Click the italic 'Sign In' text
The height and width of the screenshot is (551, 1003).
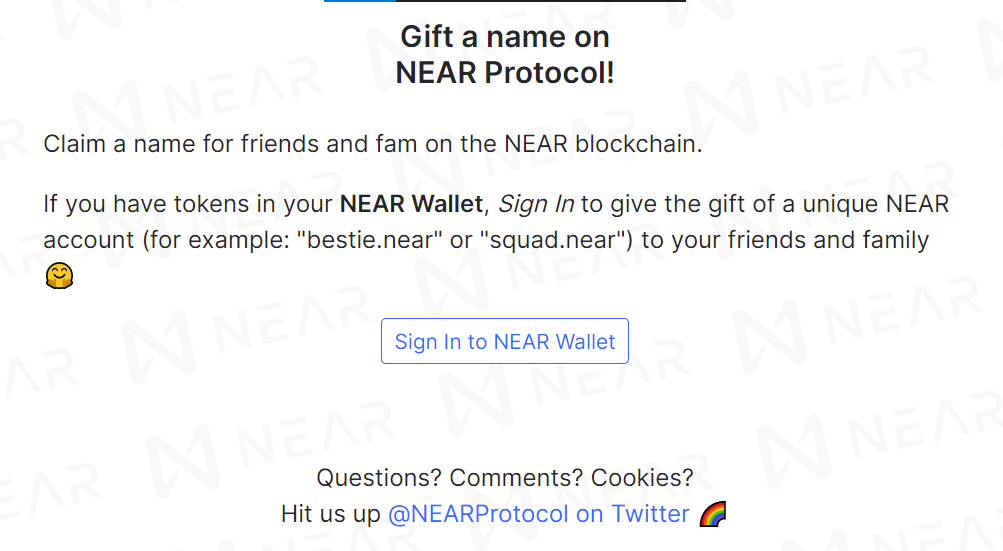536,204
